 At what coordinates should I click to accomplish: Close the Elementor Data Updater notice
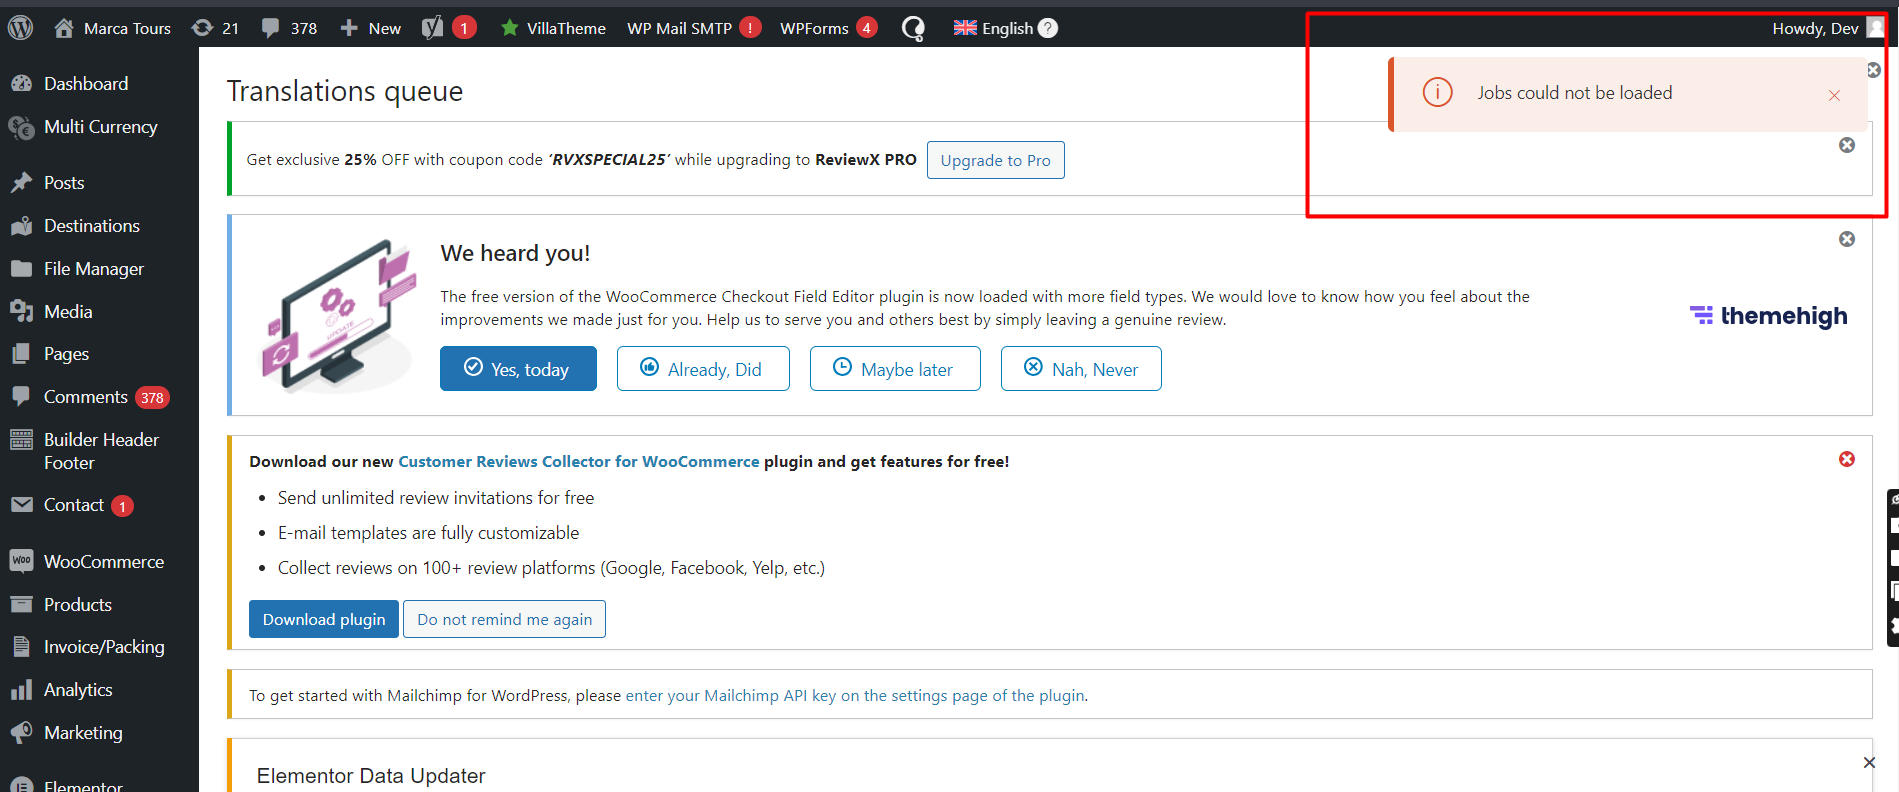click(x=1869, y=763)
